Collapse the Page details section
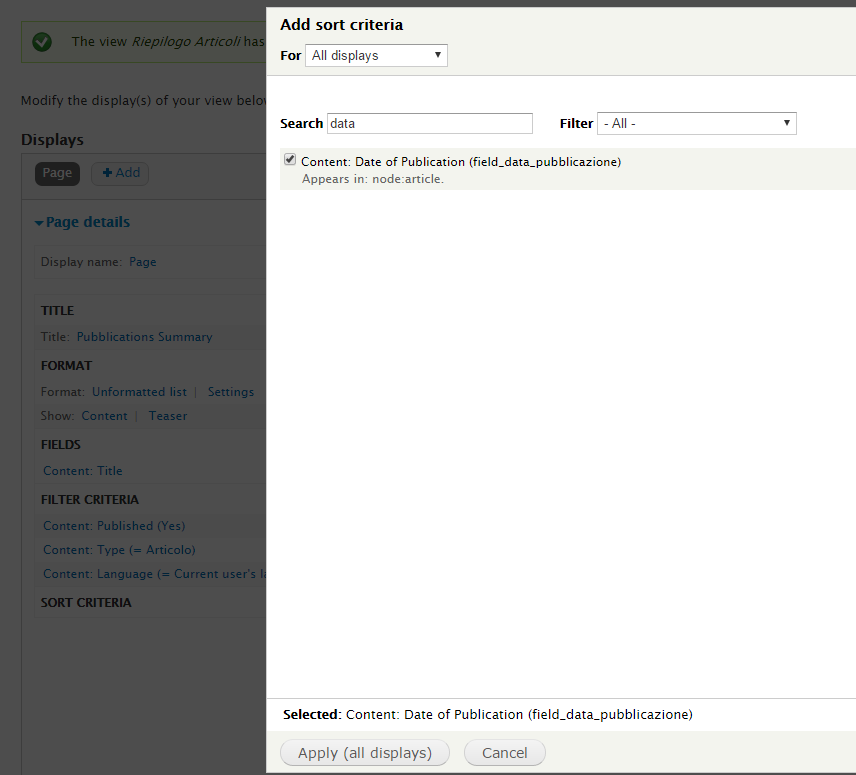The image size is (856, 775). click(82, 222)
